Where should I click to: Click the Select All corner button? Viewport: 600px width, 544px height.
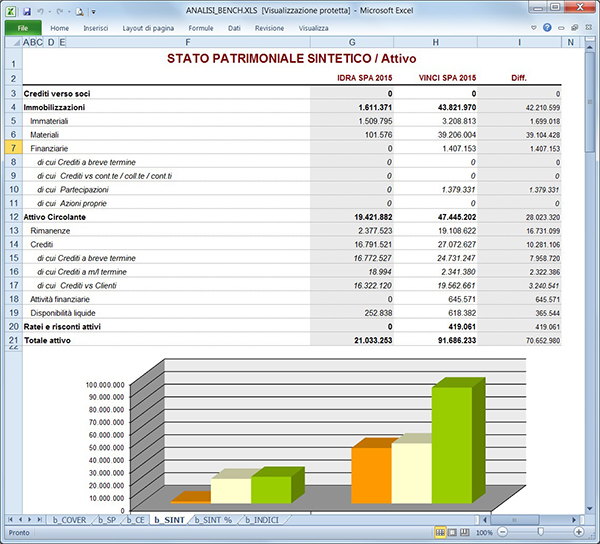[15, 42]
